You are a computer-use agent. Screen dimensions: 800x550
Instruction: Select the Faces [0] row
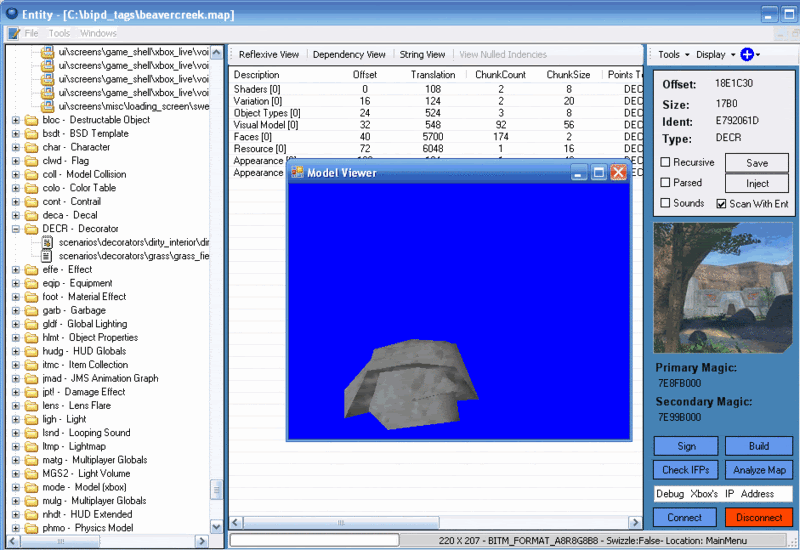[436, 137]
